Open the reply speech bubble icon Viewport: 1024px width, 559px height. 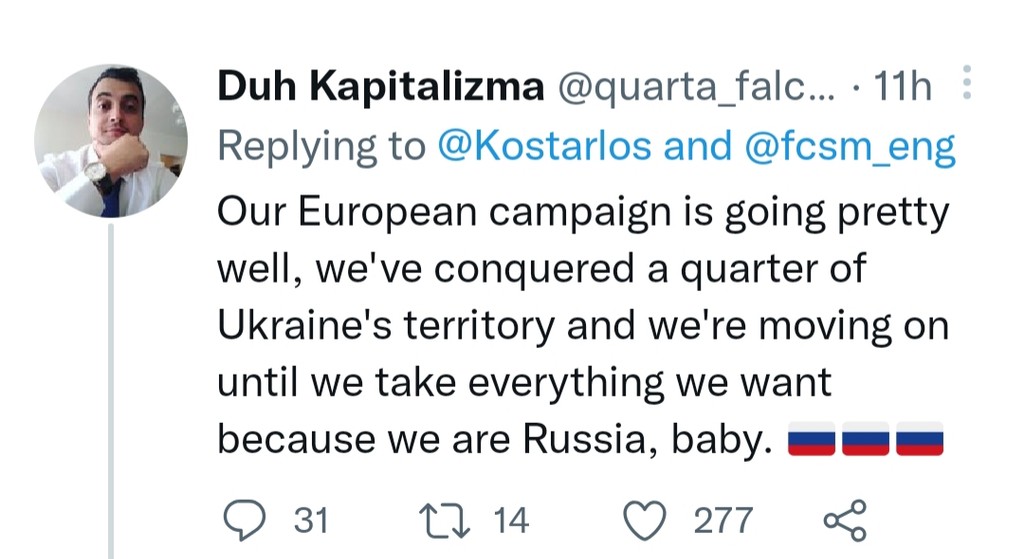click(242, 520)
